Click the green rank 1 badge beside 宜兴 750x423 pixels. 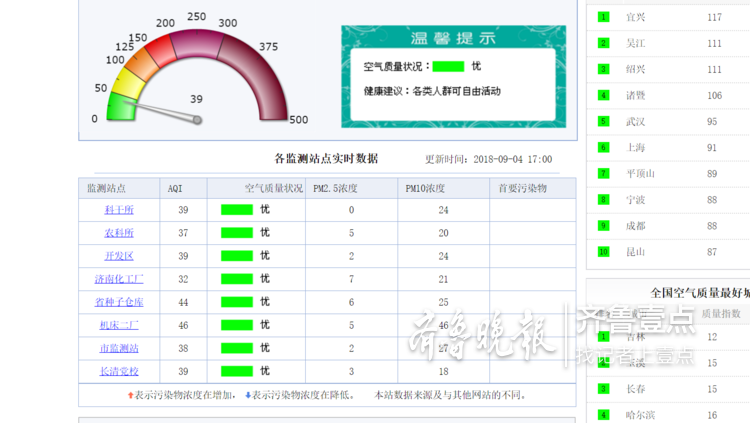[x=604, y=17]
